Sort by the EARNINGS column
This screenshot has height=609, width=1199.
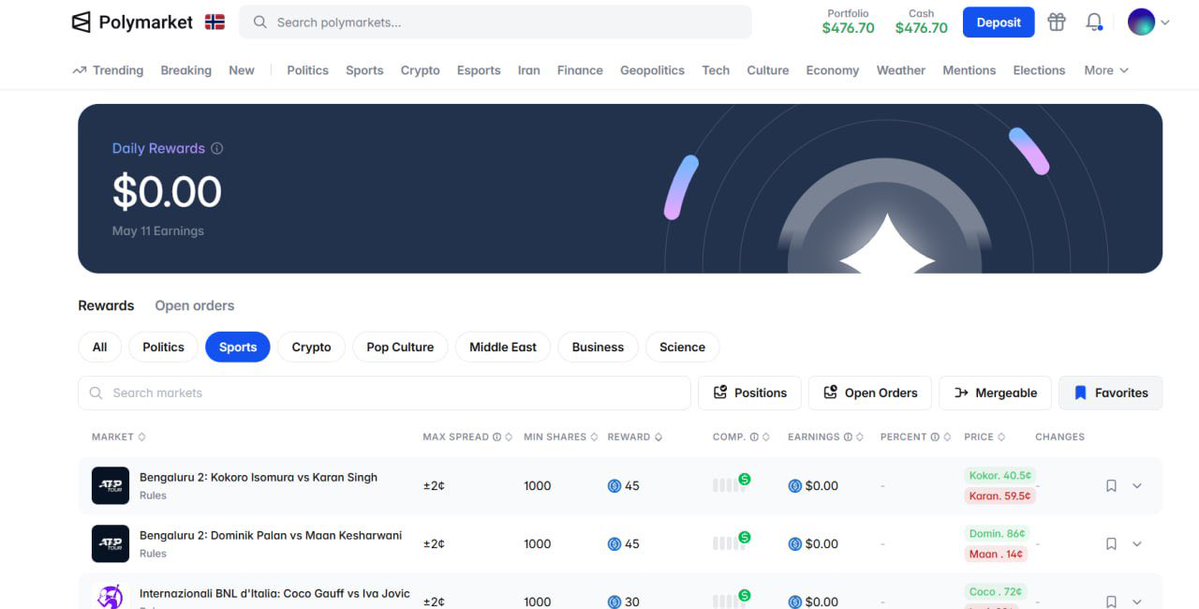click(x=826, y=437)
